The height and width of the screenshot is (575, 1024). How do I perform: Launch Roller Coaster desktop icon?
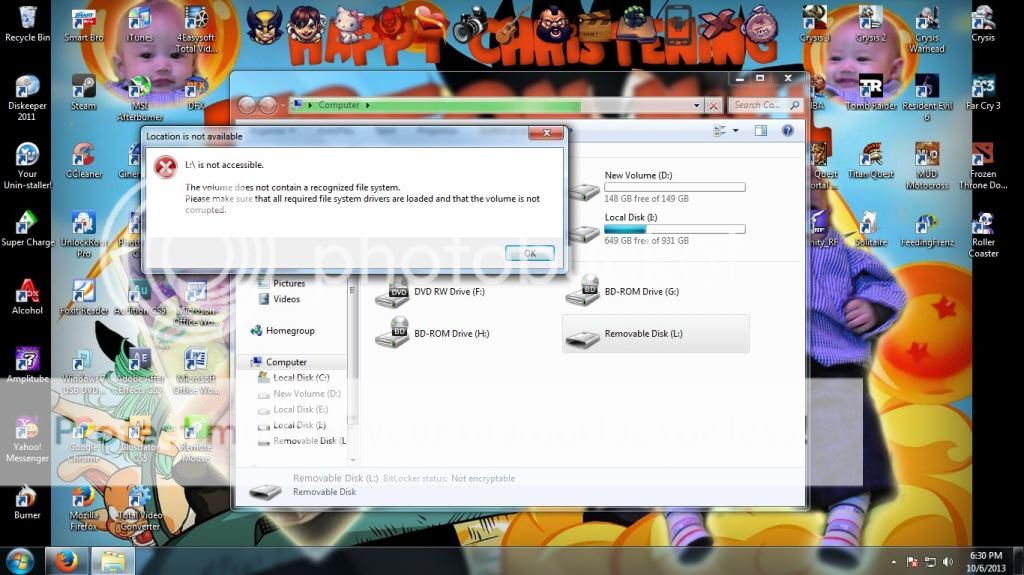pos(983,234)
